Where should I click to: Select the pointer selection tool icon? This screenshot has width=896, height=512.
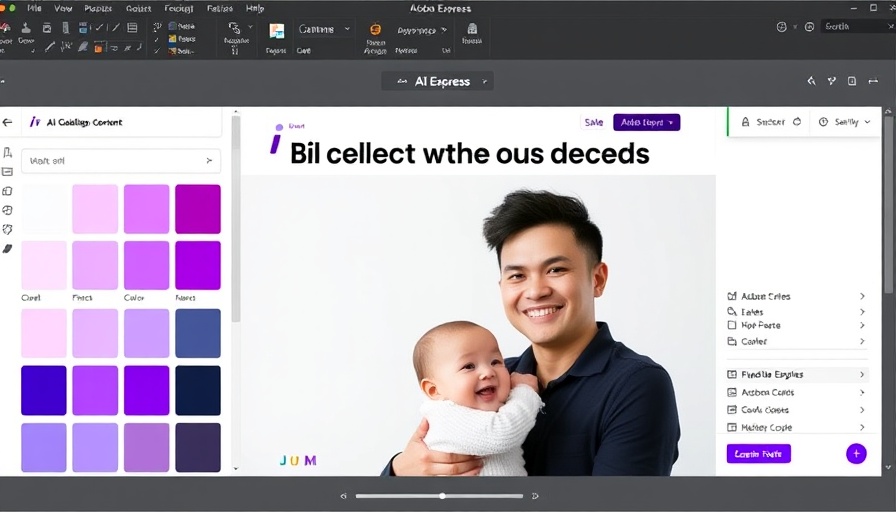(234, 27)
